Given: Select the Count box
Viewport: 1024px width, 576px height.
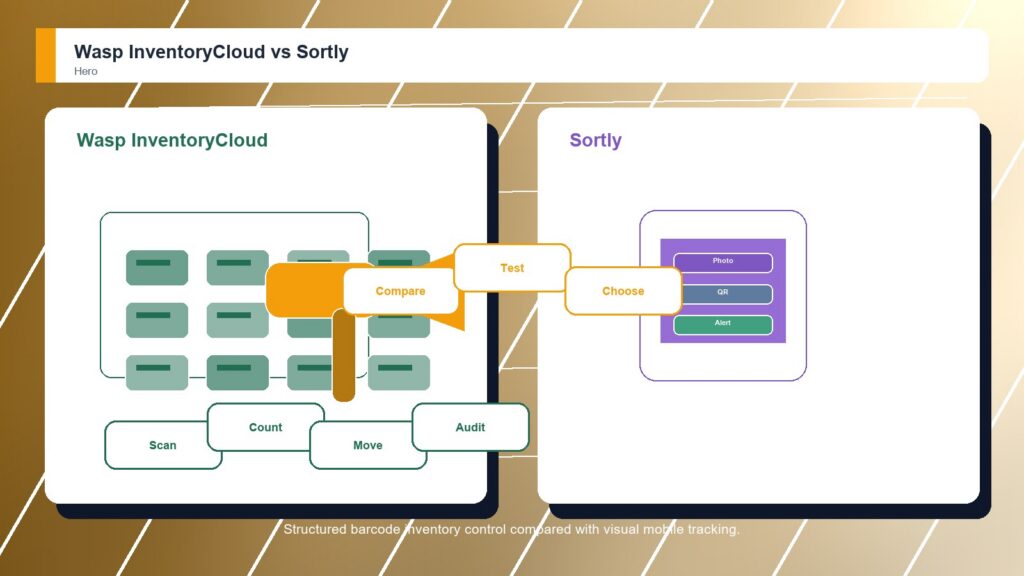Looking at the screenshot, I should click(x=265, y=427).
